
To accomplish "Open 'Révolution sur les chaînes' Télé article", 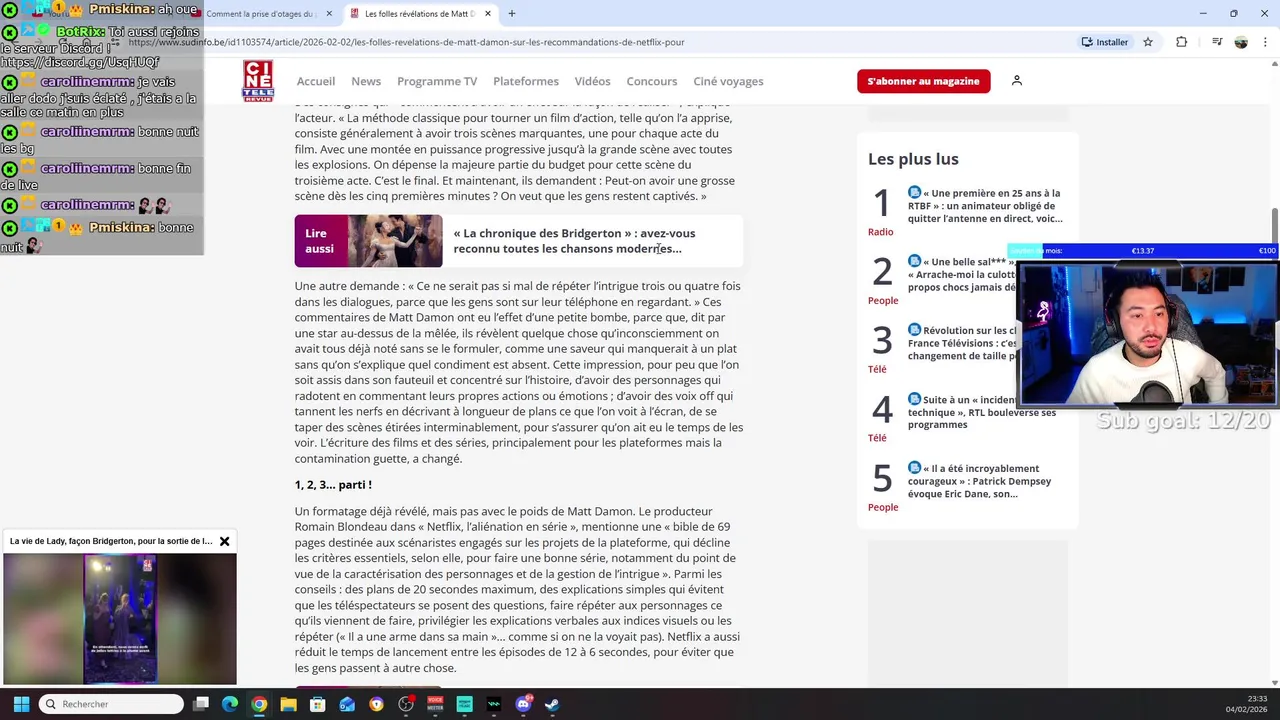I will [961, 343].
